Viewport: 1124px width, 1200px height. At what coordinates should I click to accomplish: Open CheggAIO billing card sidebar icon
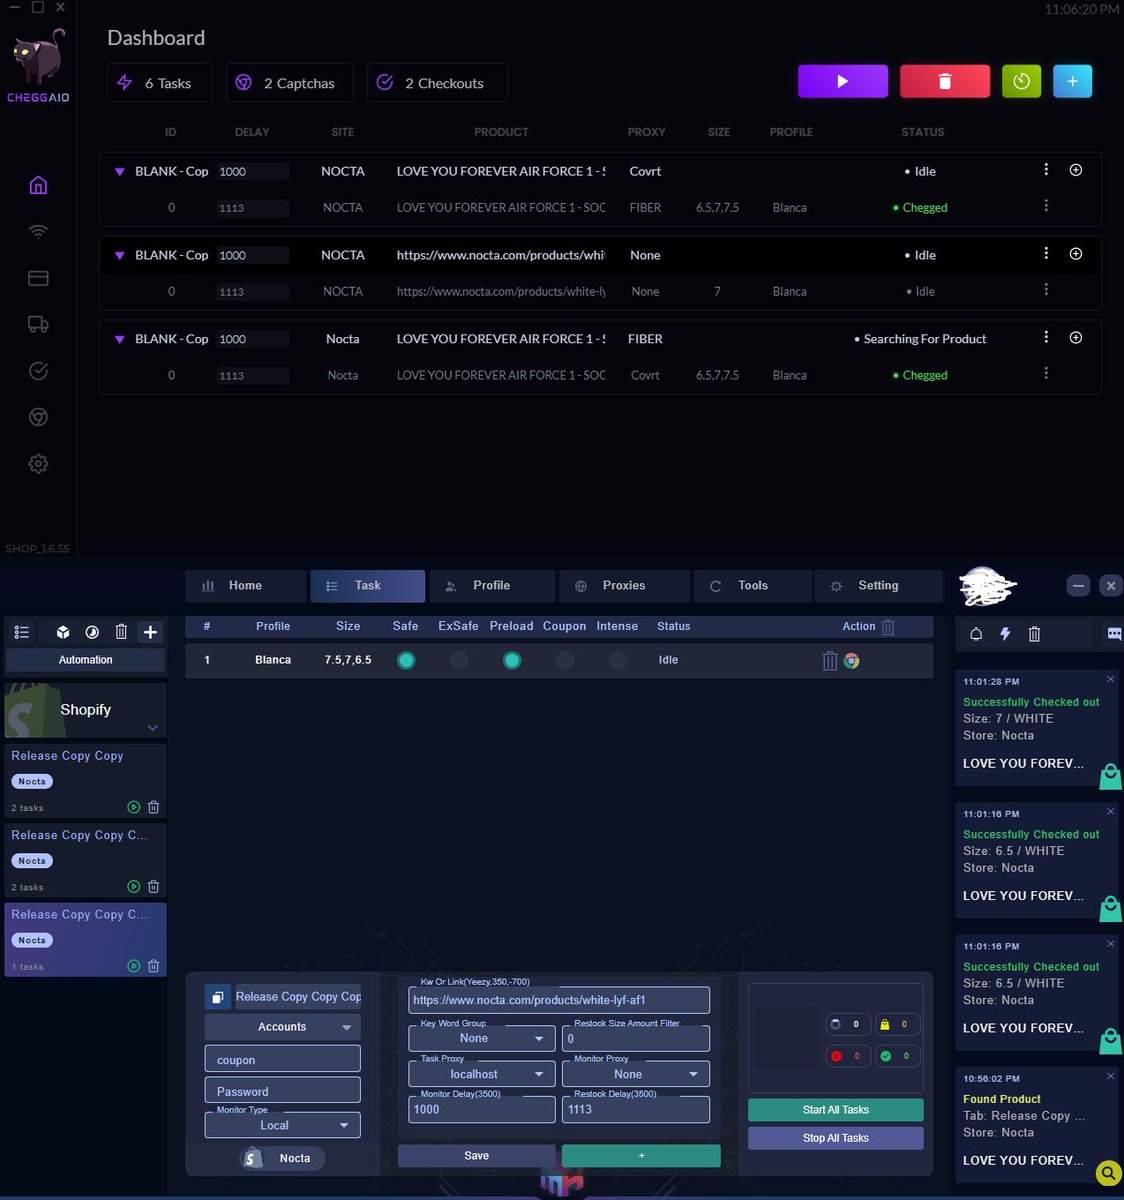(x=38, y=278)
